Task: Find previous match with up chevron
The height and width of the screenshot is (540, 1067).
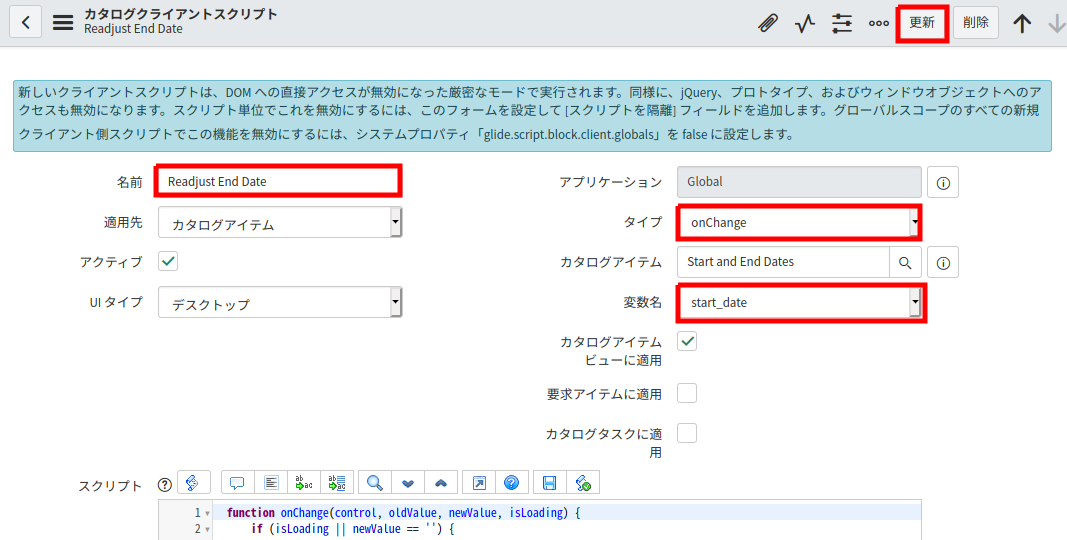Action: coord(441,482)
